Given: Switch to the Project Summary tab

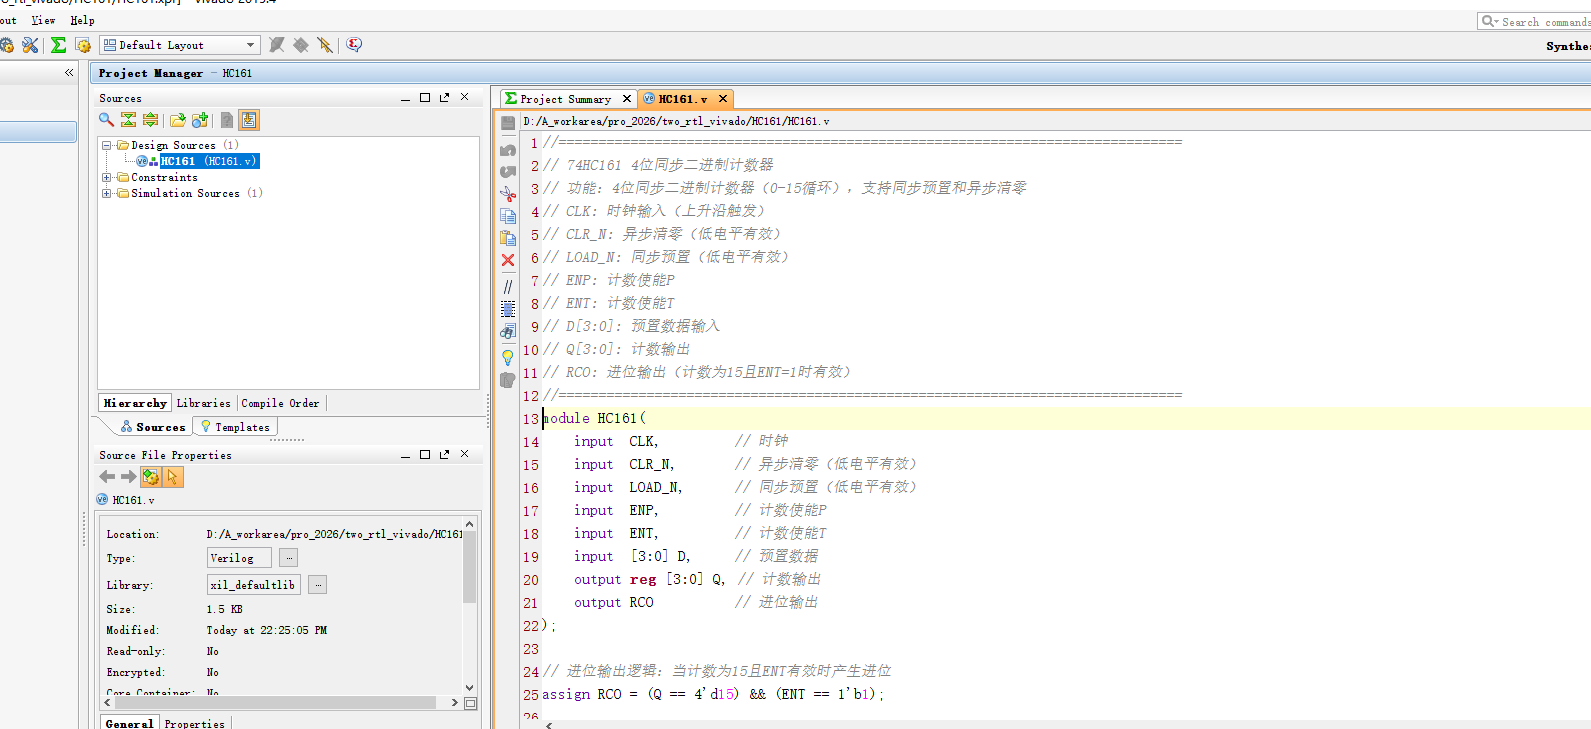Looking at the screenshot, I should [x=567, y=99].
